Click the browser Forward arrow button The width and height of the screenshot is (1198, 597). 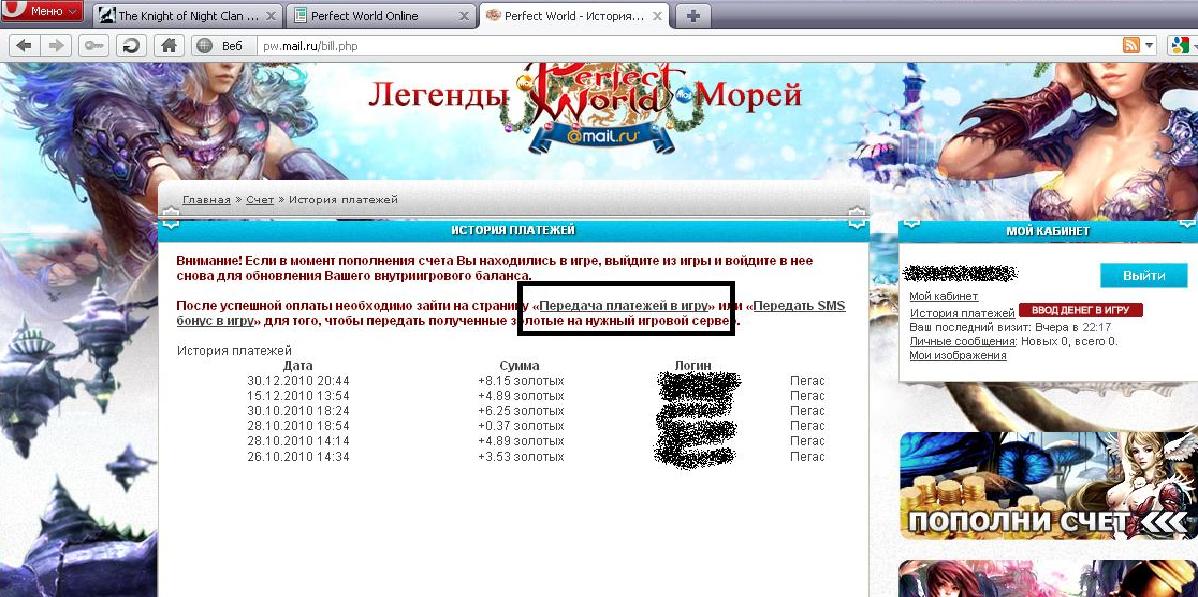coord(56,45)
